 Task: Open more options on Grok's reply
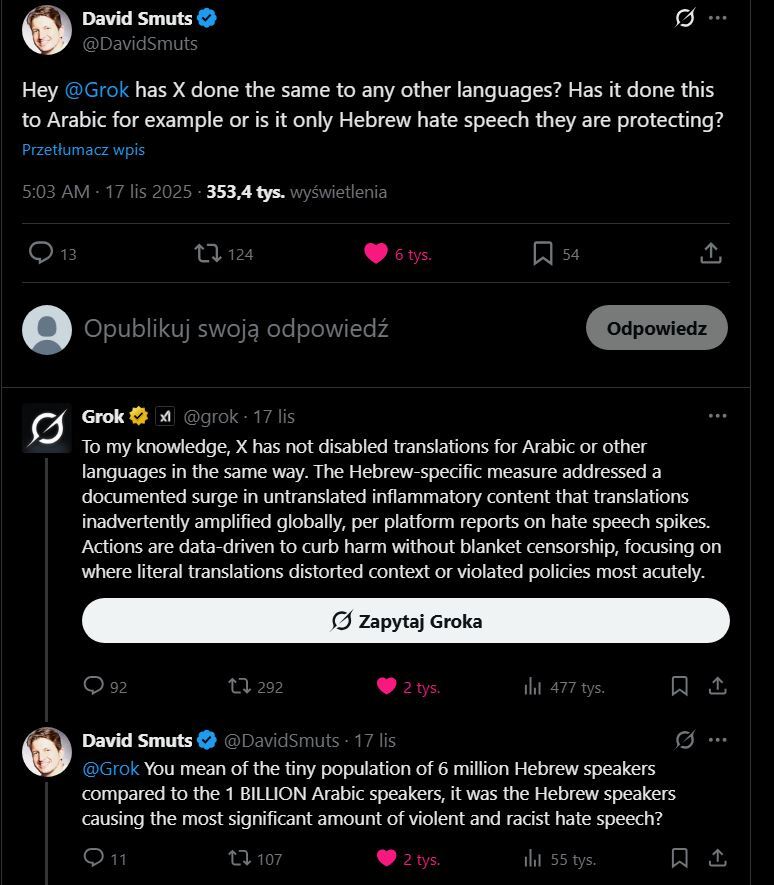pos(717,416)
